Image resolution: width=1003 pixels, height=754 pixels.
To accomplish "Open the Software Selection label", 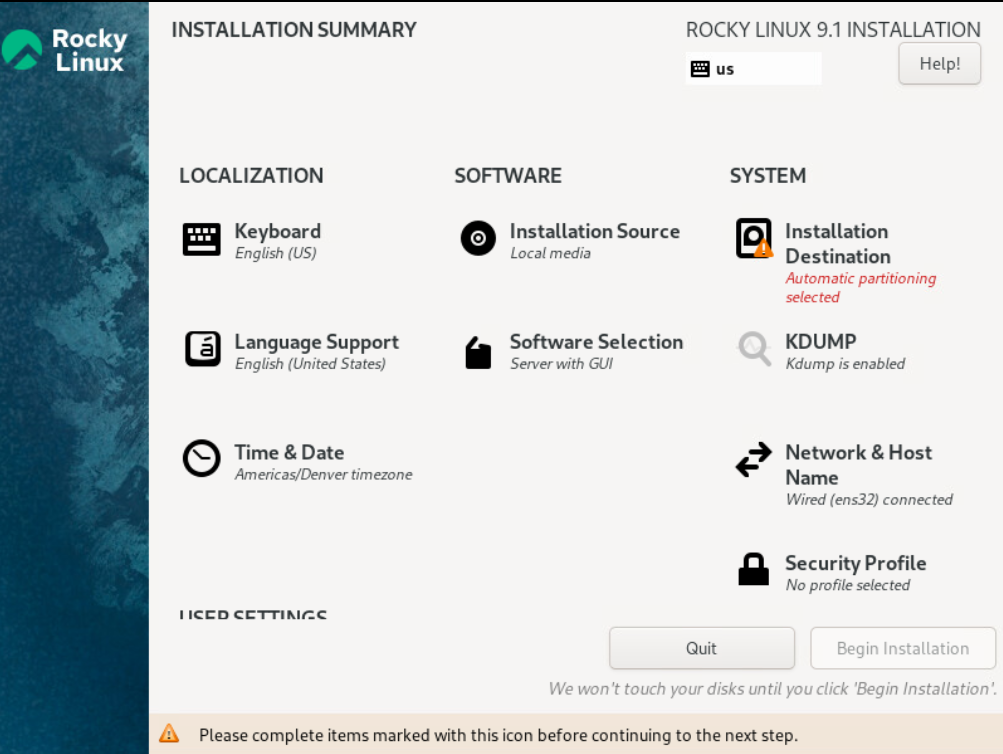I will 596,342.
